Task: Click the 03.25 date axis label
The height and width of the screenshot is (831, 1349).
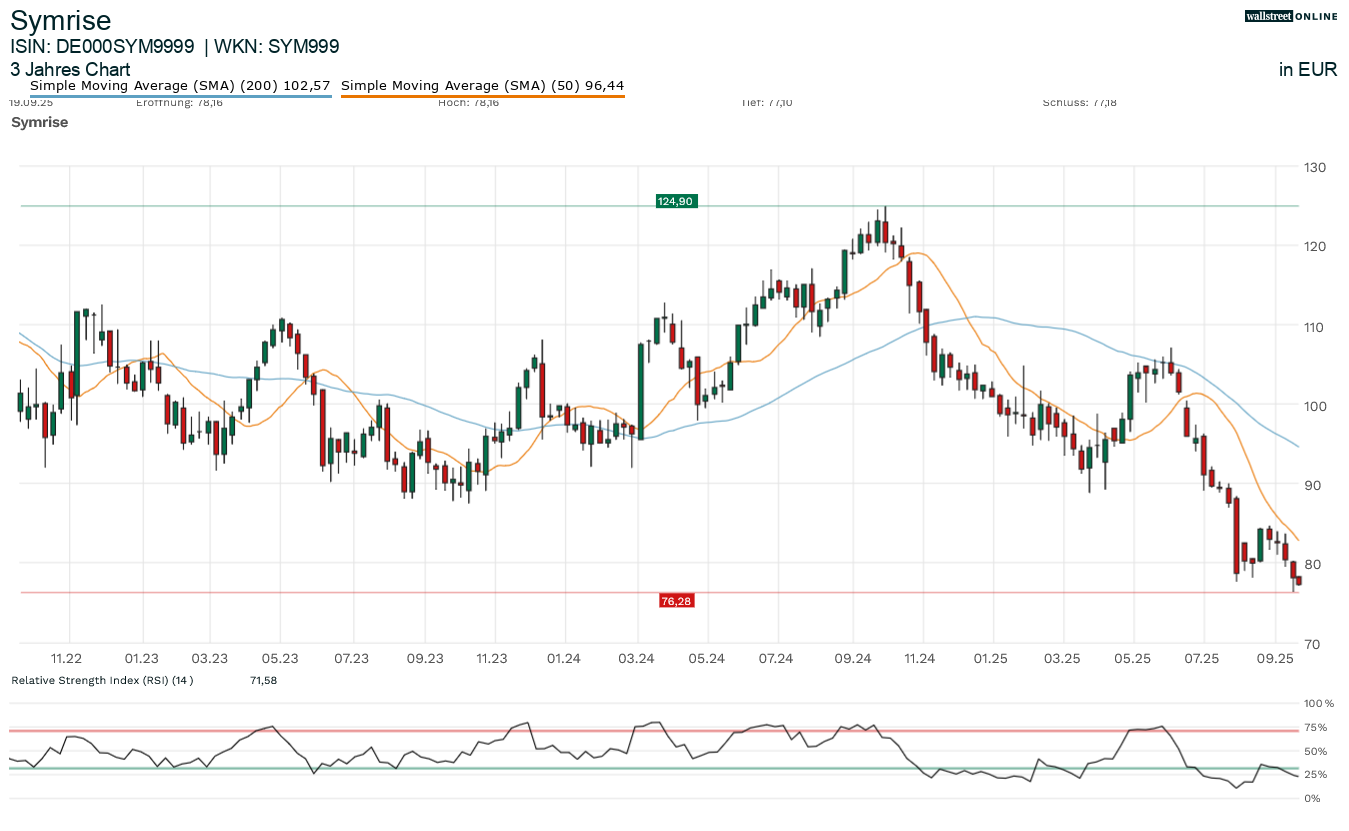Action: click(x=1062, y=658)
